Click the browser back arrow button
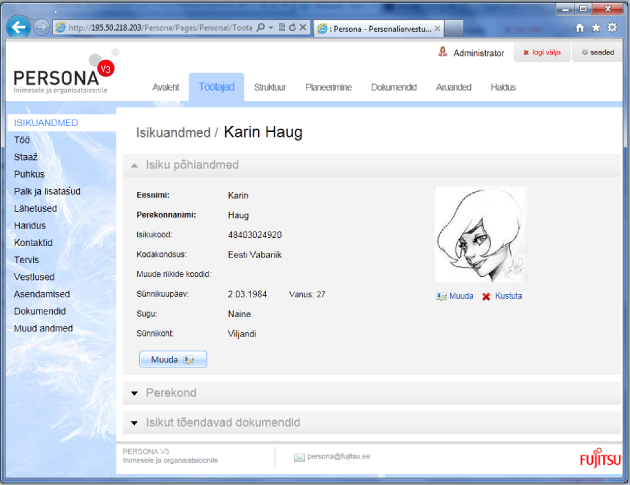630x485 pixels. click(17, 27)
